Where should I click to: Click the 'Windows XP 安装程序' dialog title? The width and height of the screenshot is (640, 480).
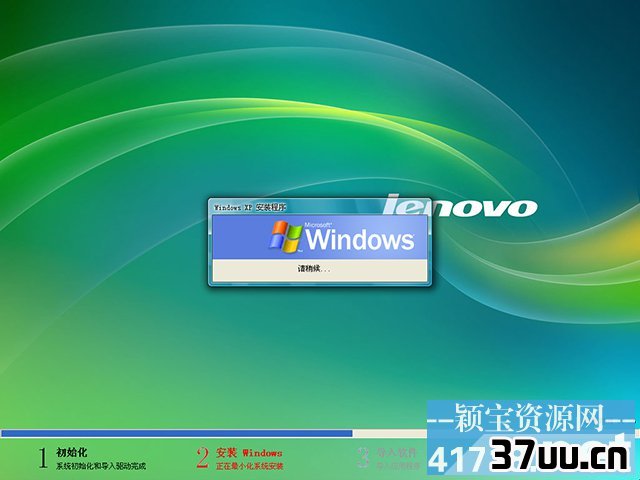250,207
